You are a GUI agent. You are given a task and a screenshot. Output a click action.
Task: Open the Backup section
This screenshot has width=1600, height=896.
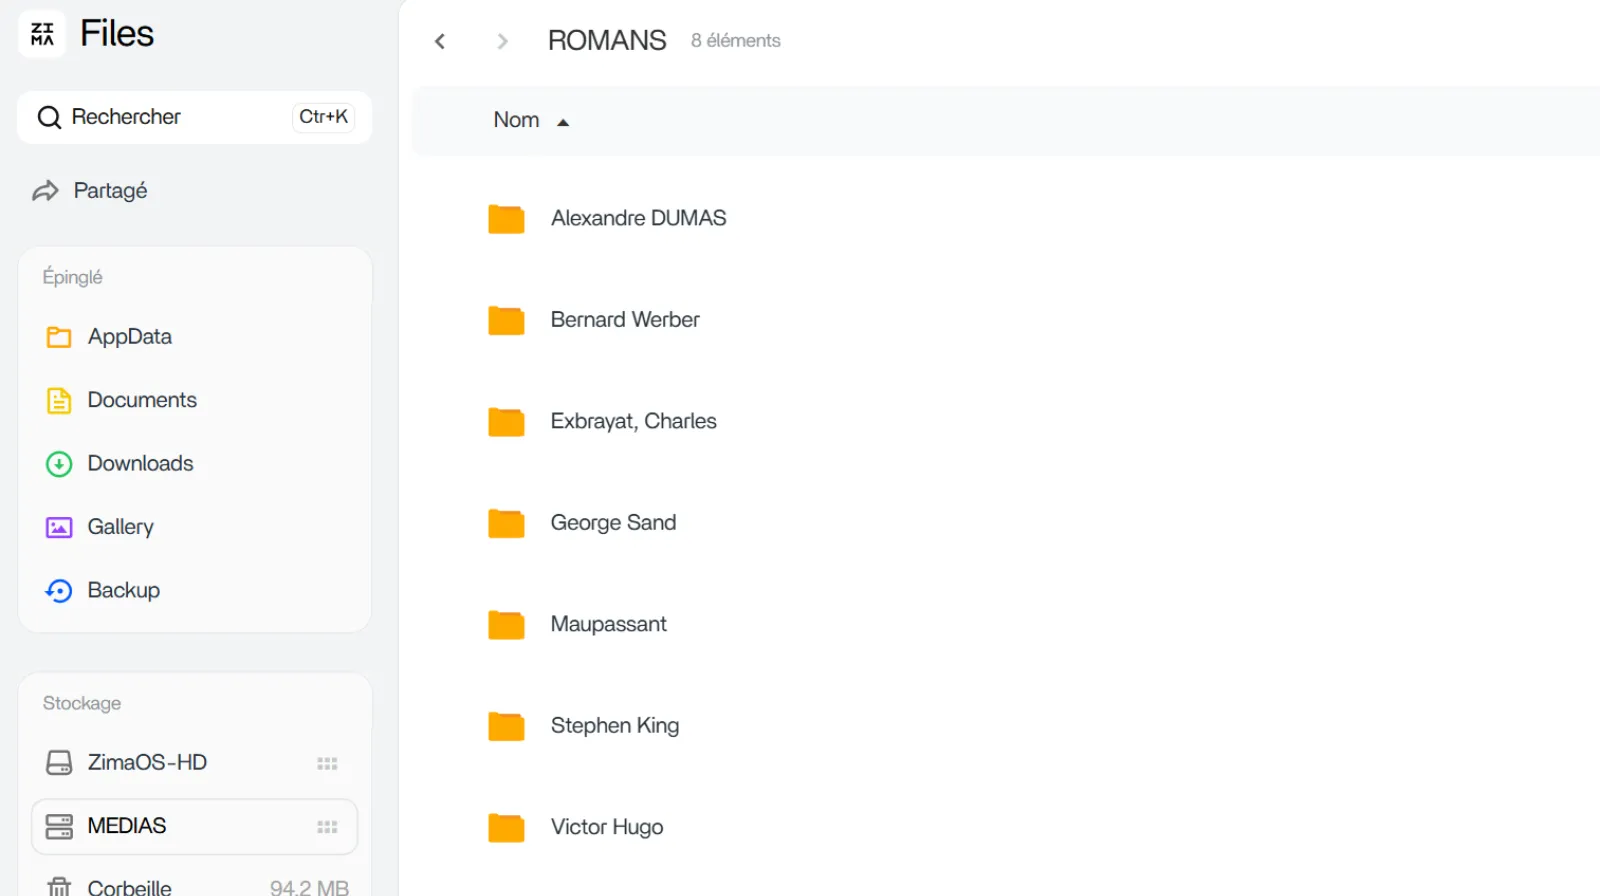coord(123,591)
